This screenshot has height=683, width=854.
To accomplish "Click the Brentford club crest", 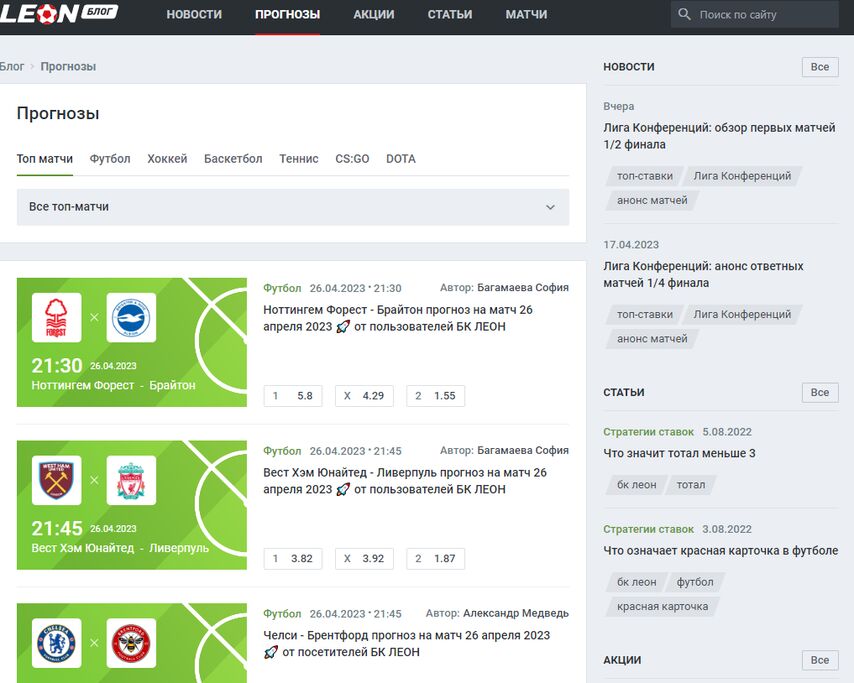I will (131, 643).
